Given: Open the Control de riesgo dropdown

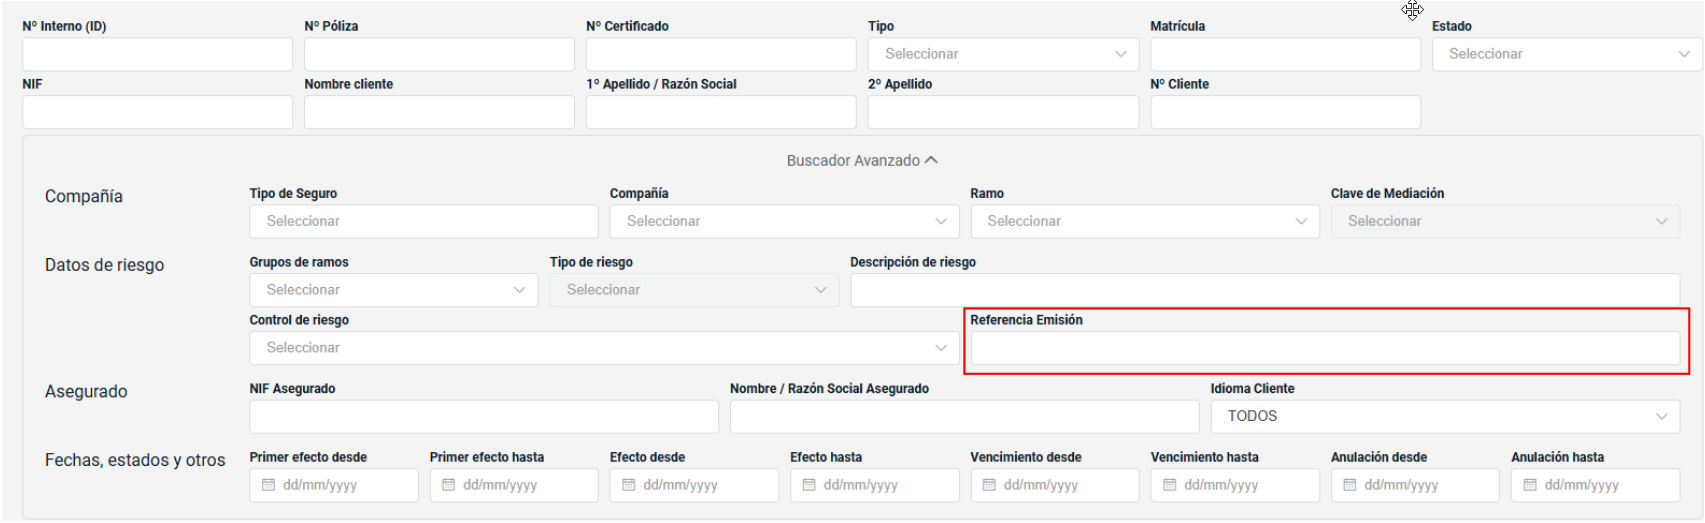Looking at the screenshot, I should pos(603,348).
